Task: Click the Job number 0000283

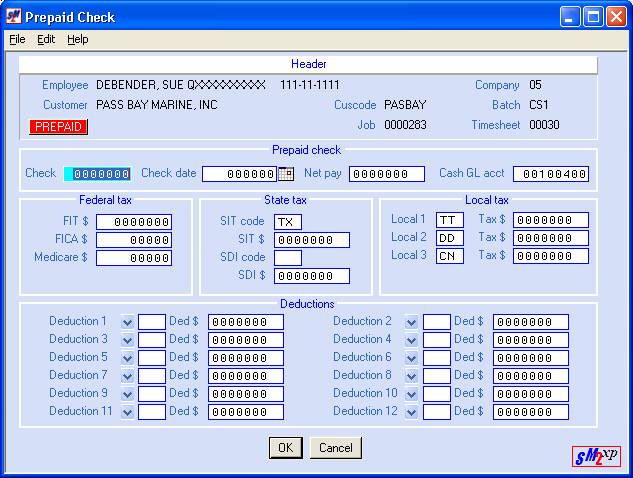Action: click(x=405, y=125)
